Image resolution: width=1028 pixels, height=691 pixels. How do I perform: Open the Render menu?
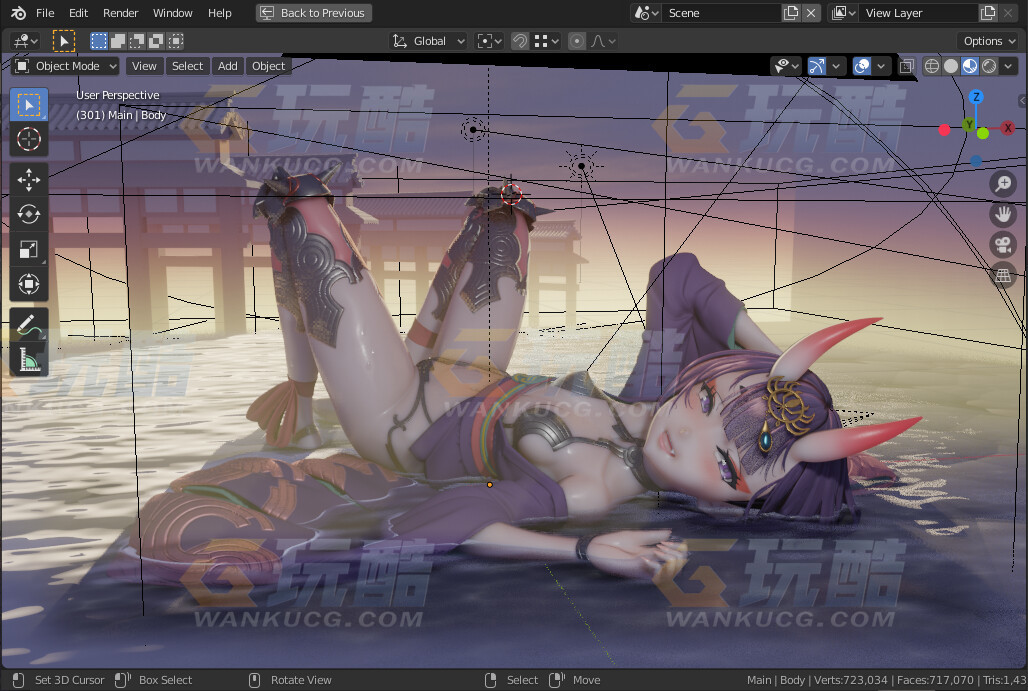pos(121,13)
